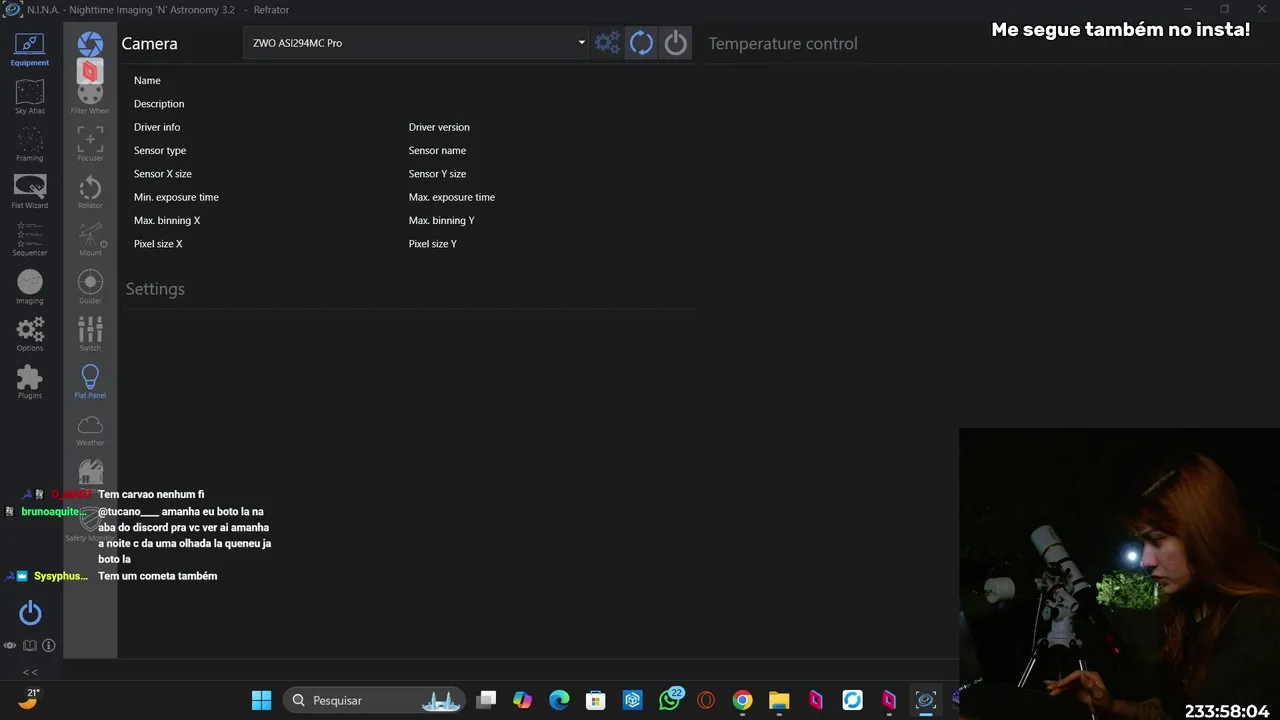The image size is (1280, 720).
Task: Select the Weather cloud equipment tab
Action: coord(90,429)
